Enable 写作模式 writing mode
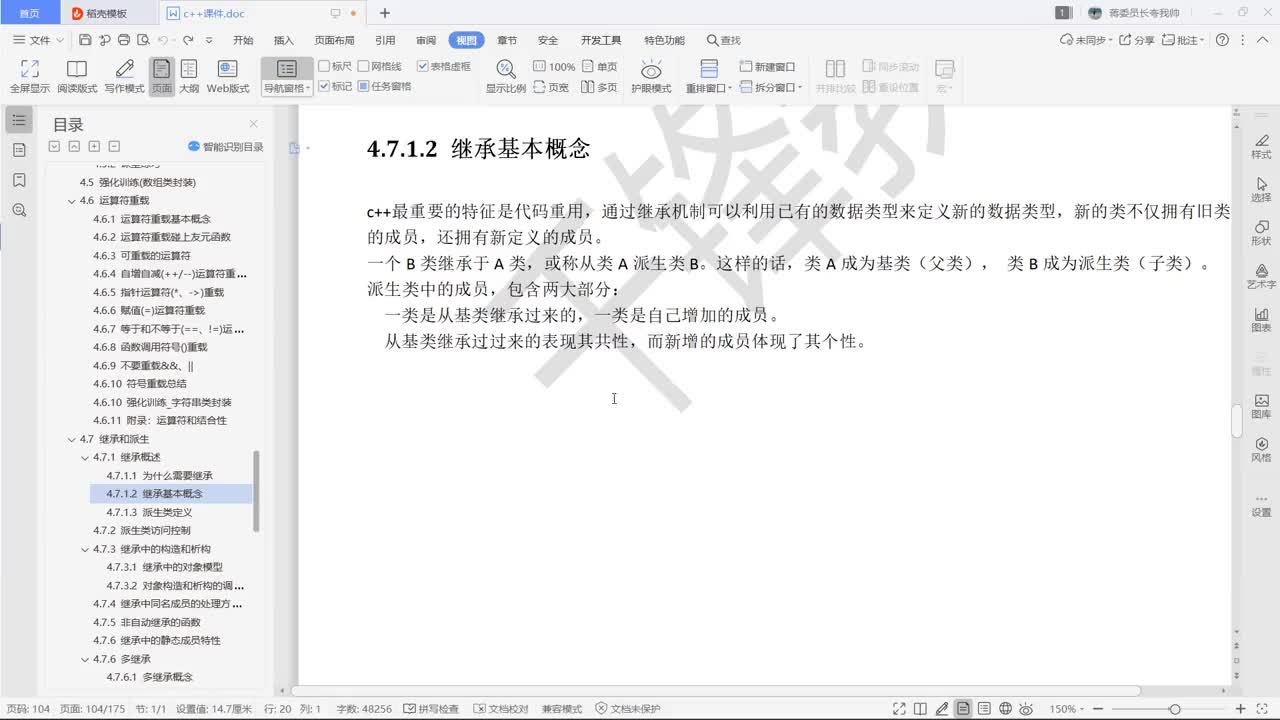1280x720 pixels. coord(124,76)
